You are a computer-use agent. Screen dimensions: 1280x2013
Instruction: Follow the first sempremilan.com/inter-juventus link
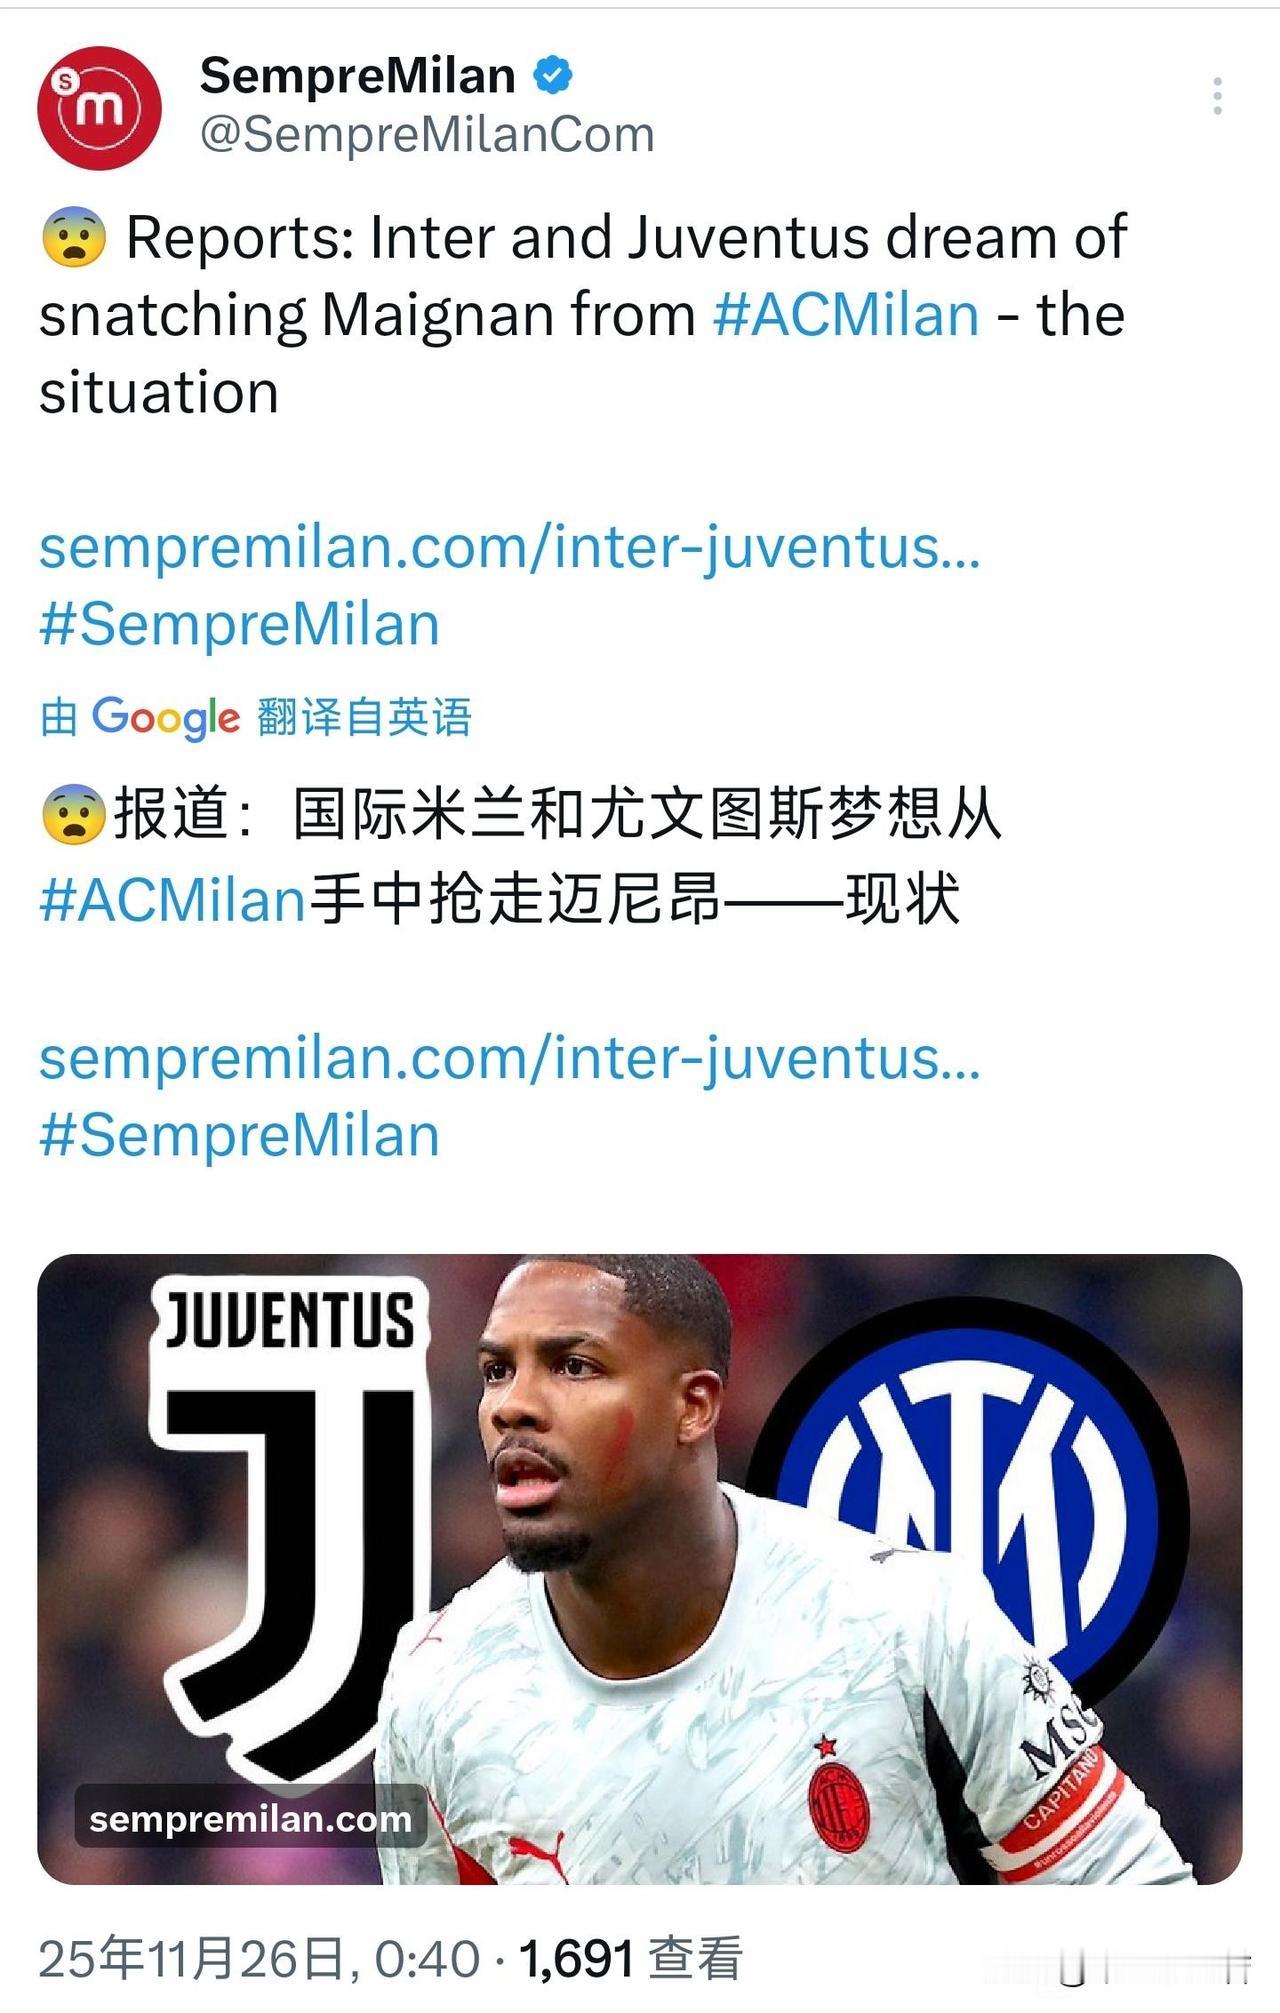point(510,548)
